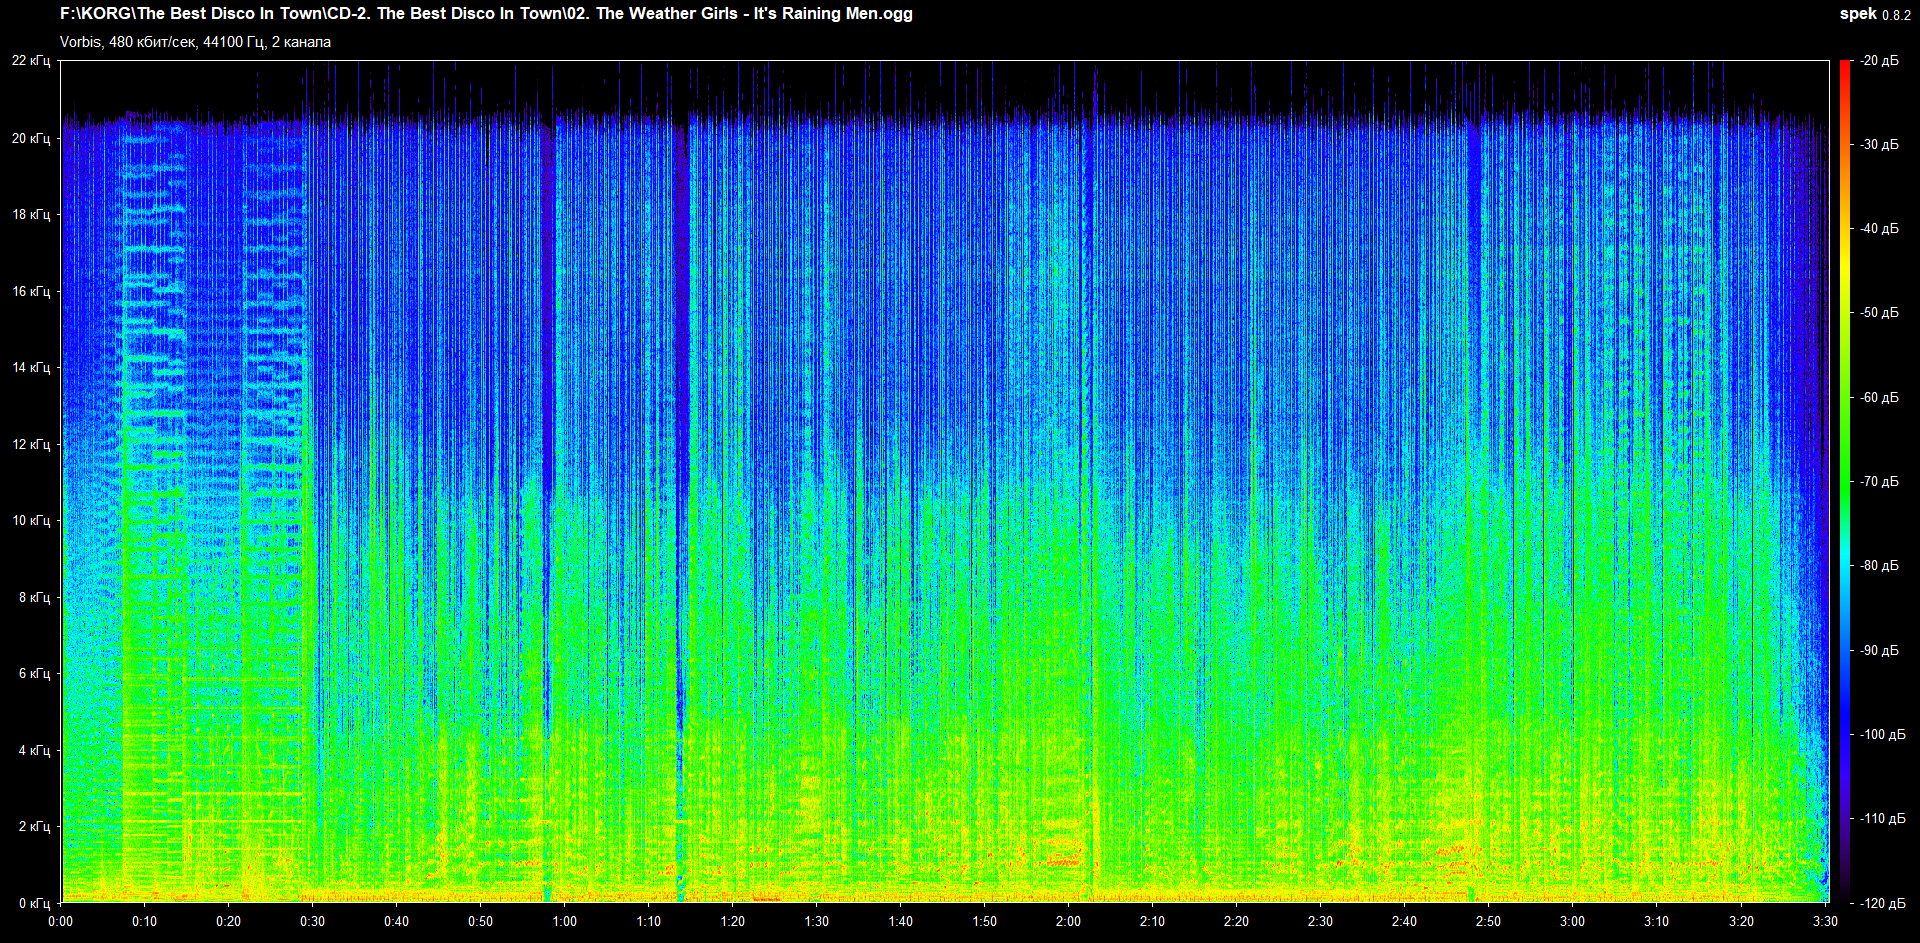Click the 10 кГц frequency label
Image resolution: width=1920 pixels, height=943 pixels.
[31, 520]
